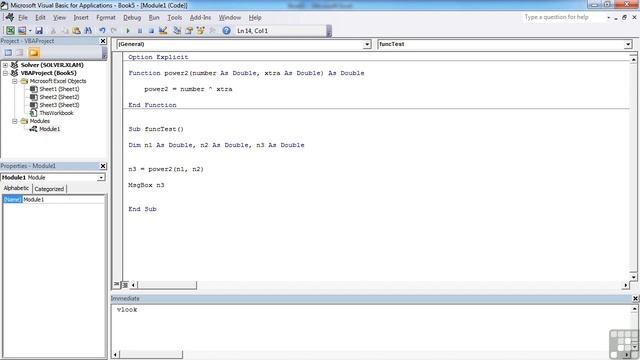Open Properties Window toolbar icon

pyautogui.click(x=189, y=31)
